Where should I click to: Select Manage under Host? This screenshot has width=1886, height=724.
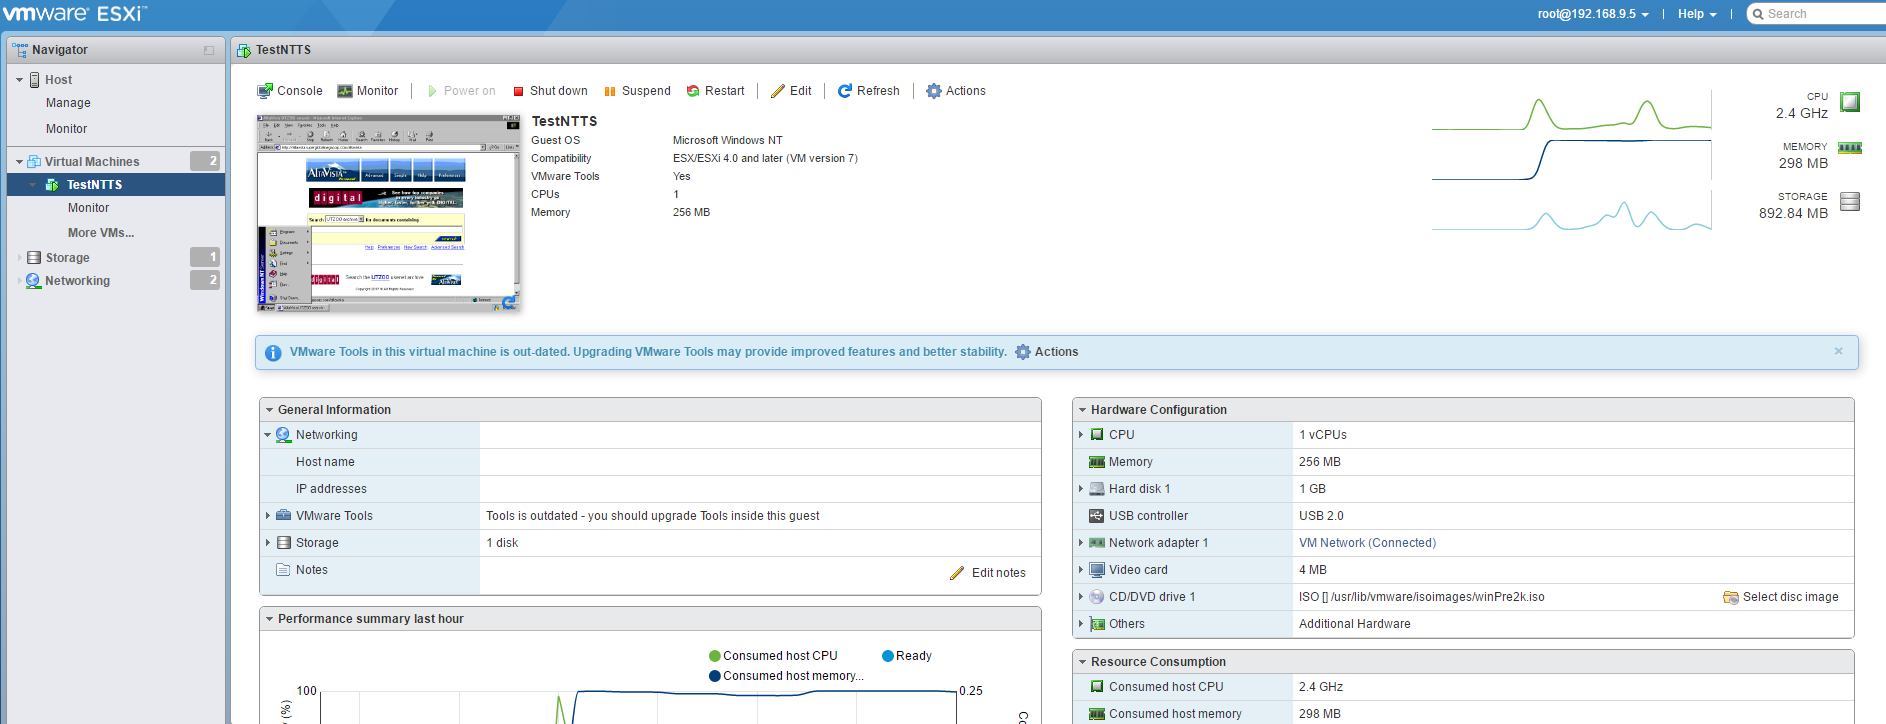click(68, 103)
